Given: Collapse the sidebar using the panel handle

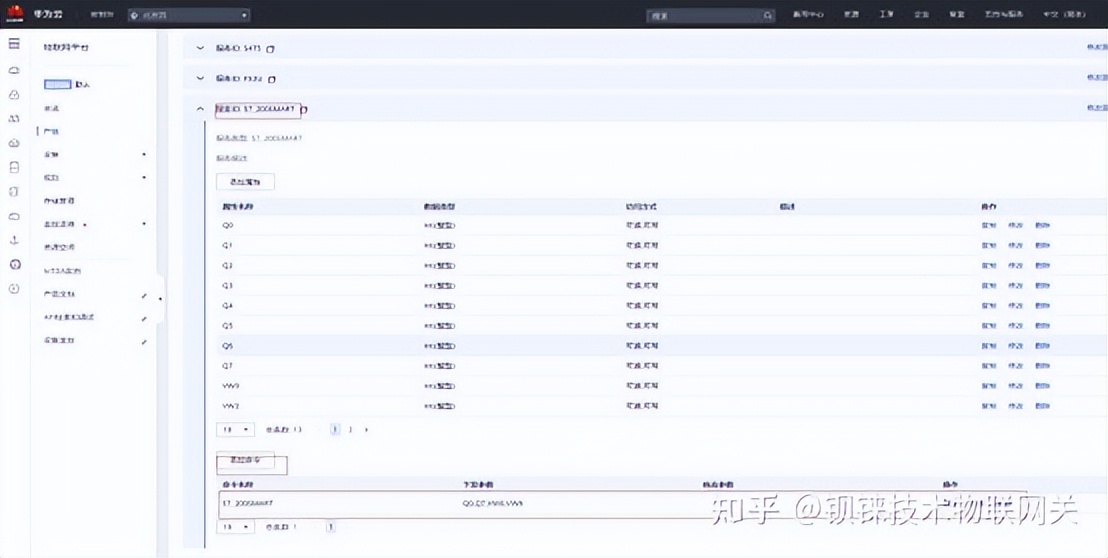Looking at the screenshot, I should coord(160,298).
